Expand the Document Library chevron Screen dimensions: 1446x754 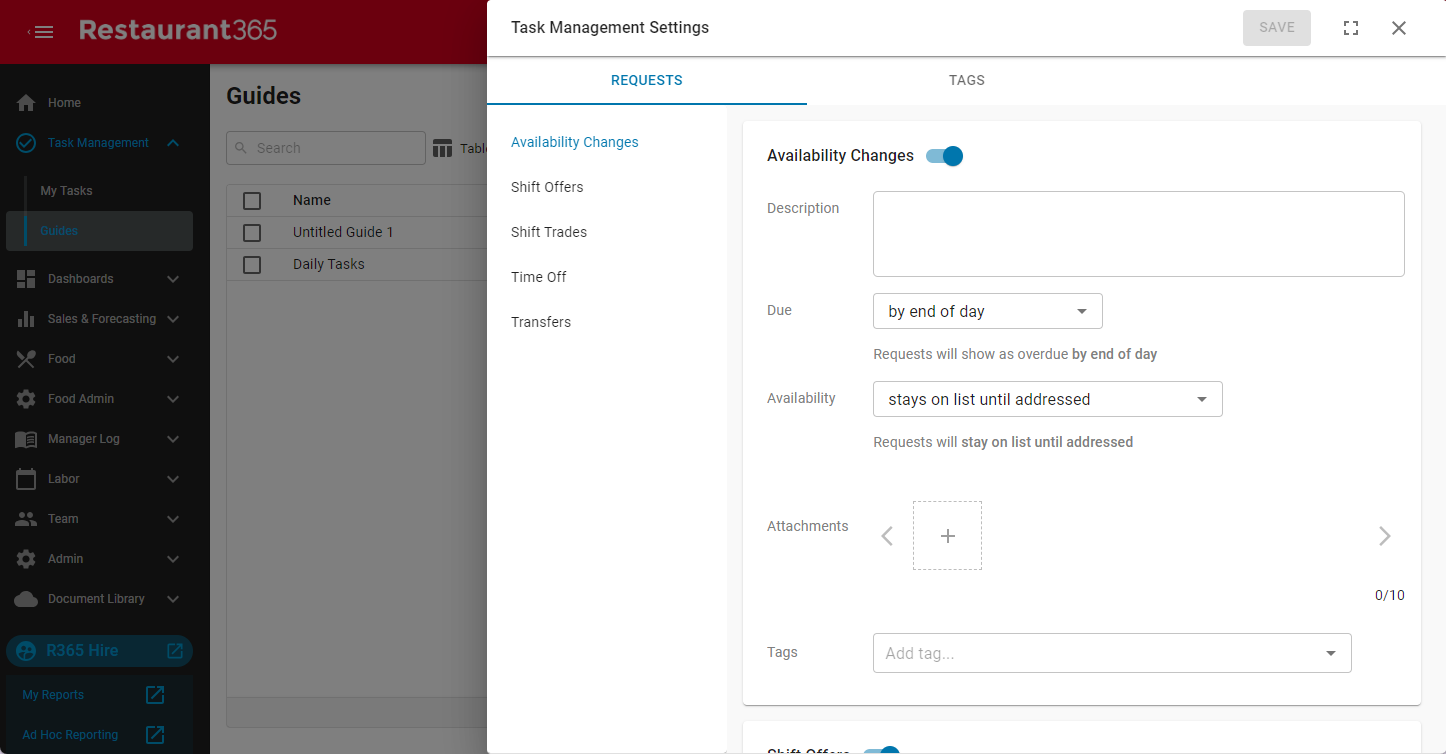(x=173, y=599)
